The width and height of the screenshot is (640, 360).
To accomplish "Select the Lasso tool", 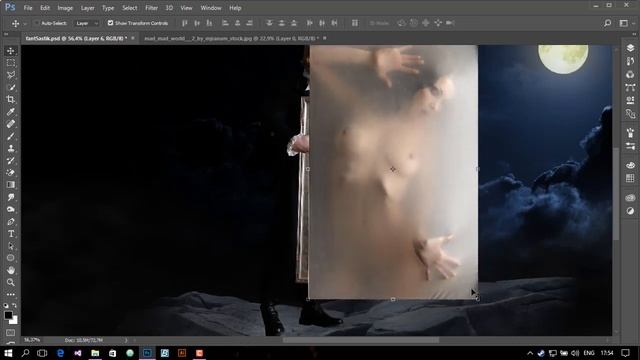I will pos(11,75).
